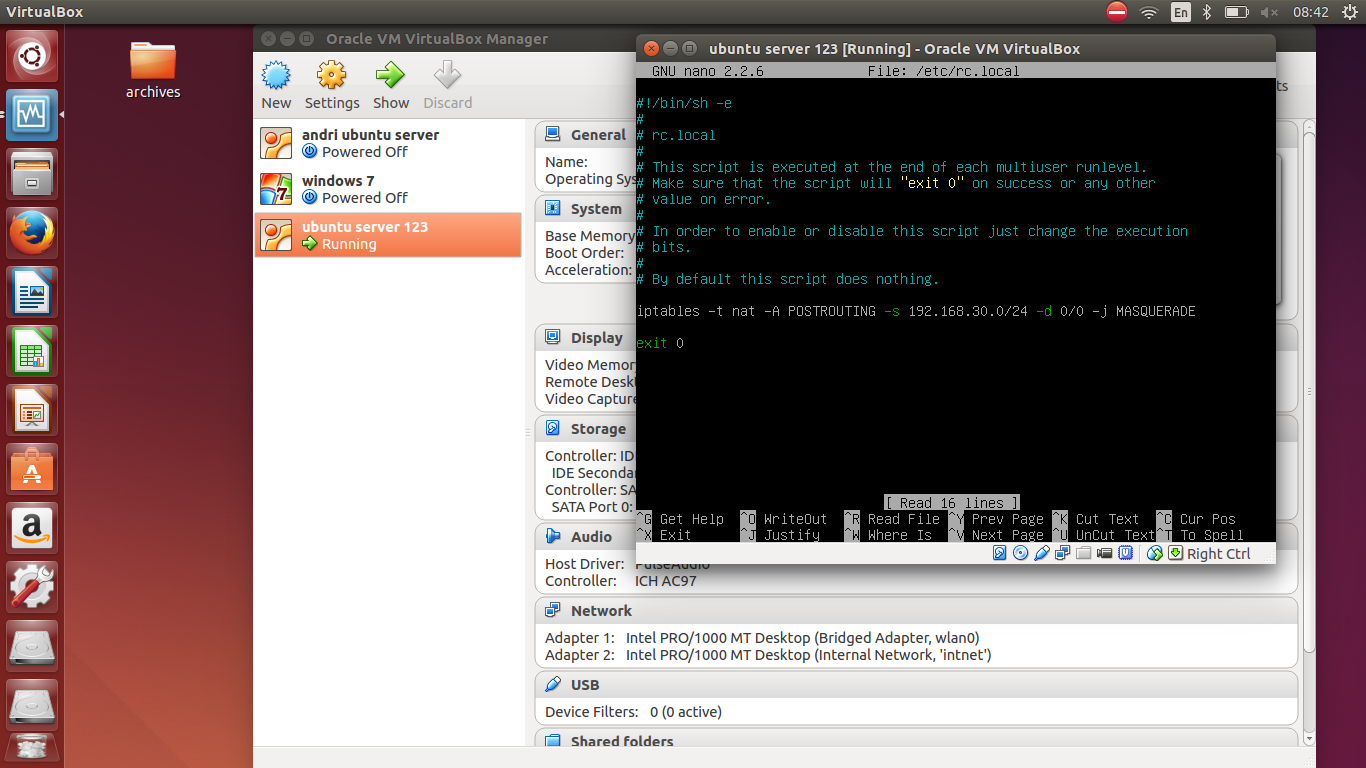
Task: Click the VirtualBox title in top panel
Action: click(45, 12)
